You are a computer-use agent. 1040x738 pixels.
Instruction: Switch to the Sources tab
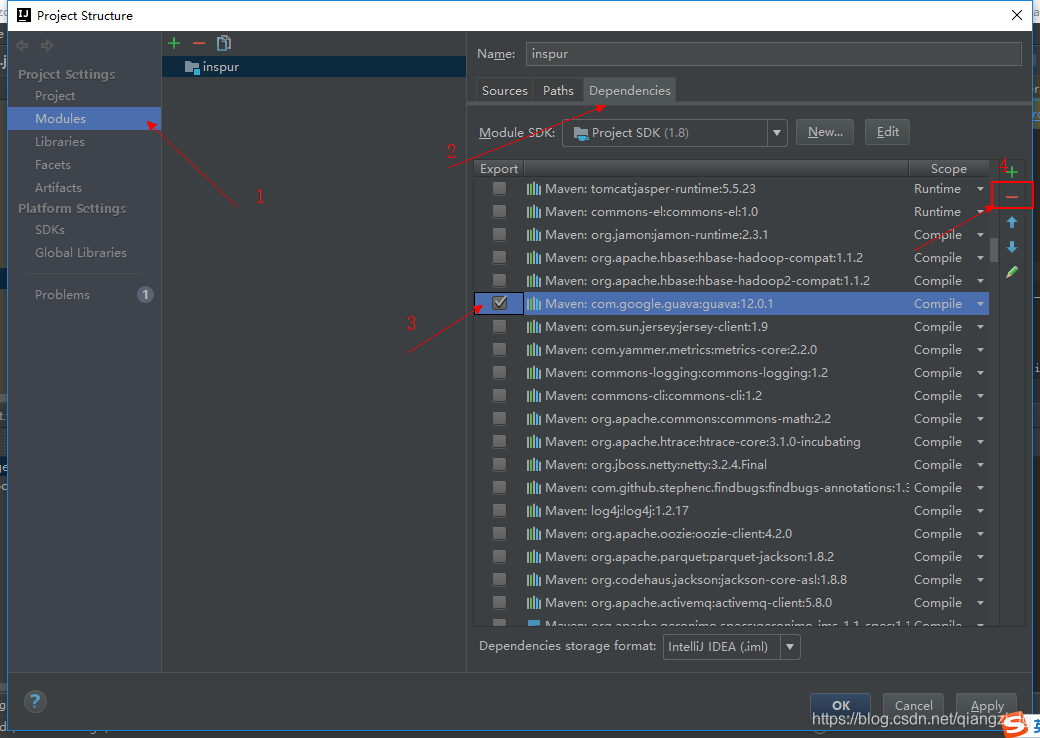(x=504, y=89)
